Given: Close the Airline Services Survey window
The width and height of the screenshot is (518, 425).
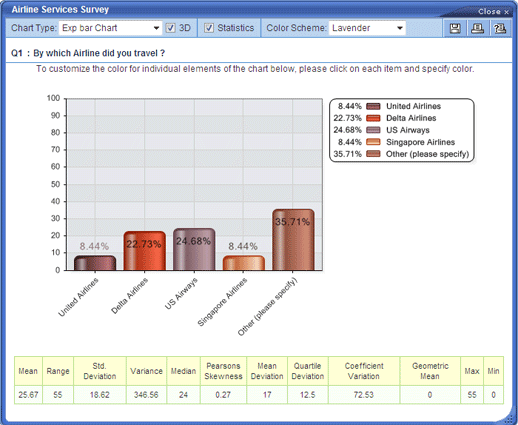Looking at the screenshot, I should pyautogui.click(x=493, y=12).
